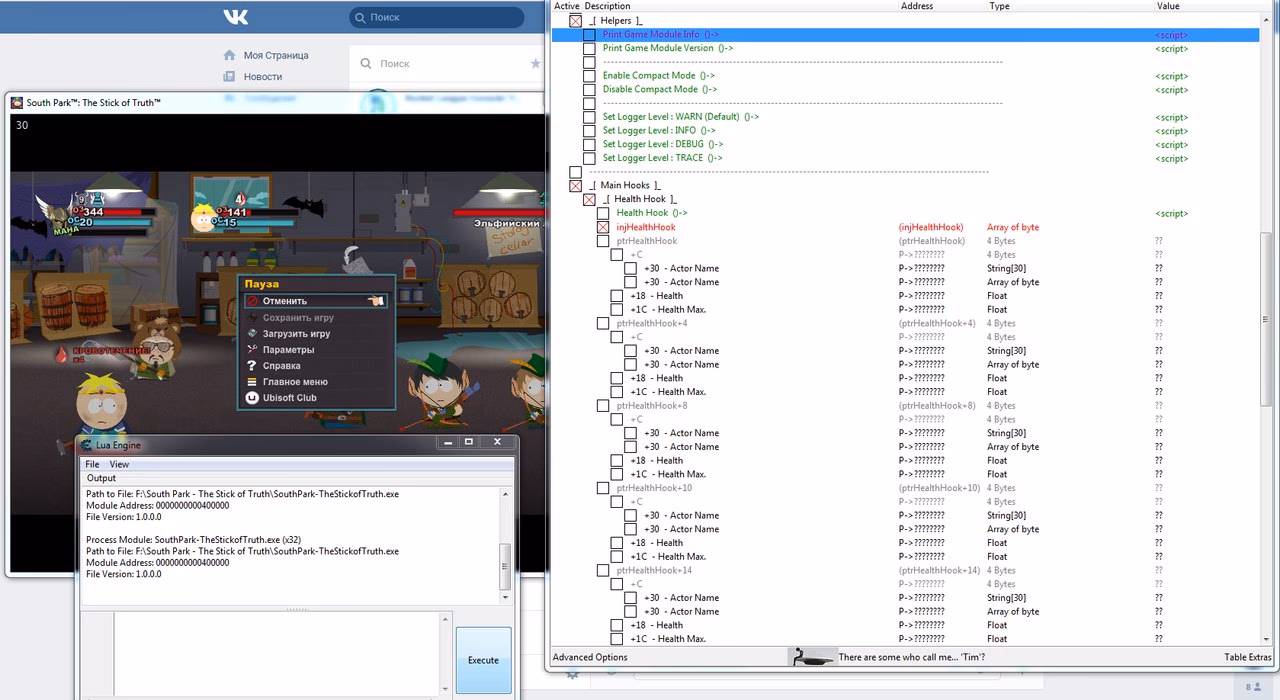Toggle the Health Hook script checkbox

603,213
